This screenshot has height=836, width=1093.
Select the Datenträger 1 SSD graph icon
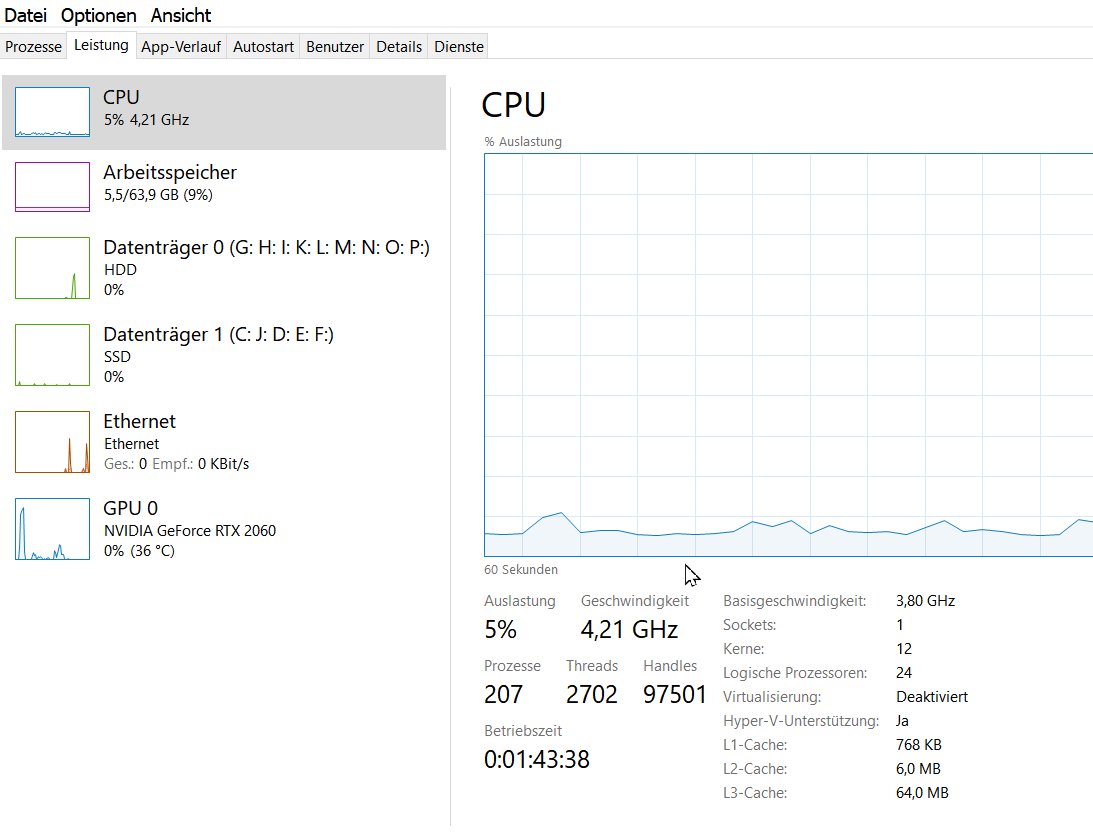click(52, 355)
